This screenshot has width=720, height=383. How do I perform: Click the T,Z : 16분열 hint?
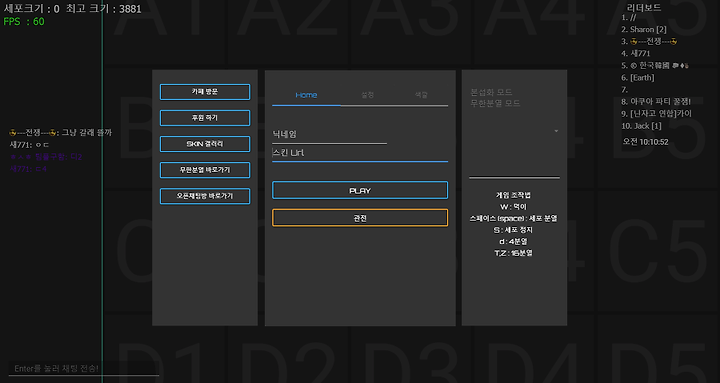[x=513, y=253]
